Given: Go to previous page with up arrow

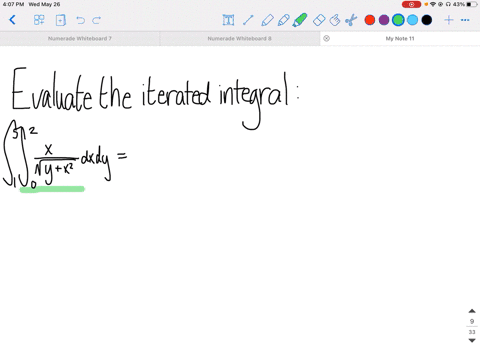Looking at the screenshot, I should 472,311.
